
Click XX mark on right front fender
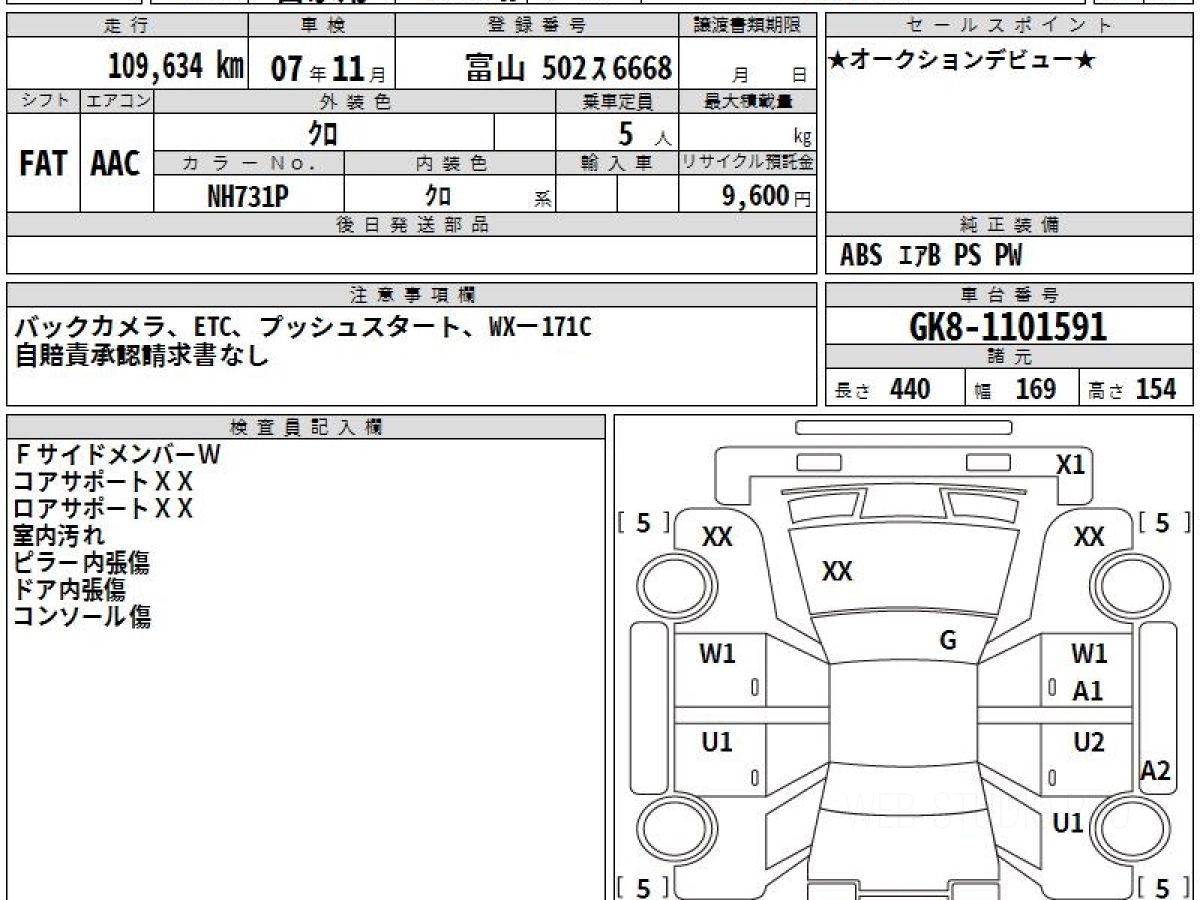click(x=1089, y=537)
